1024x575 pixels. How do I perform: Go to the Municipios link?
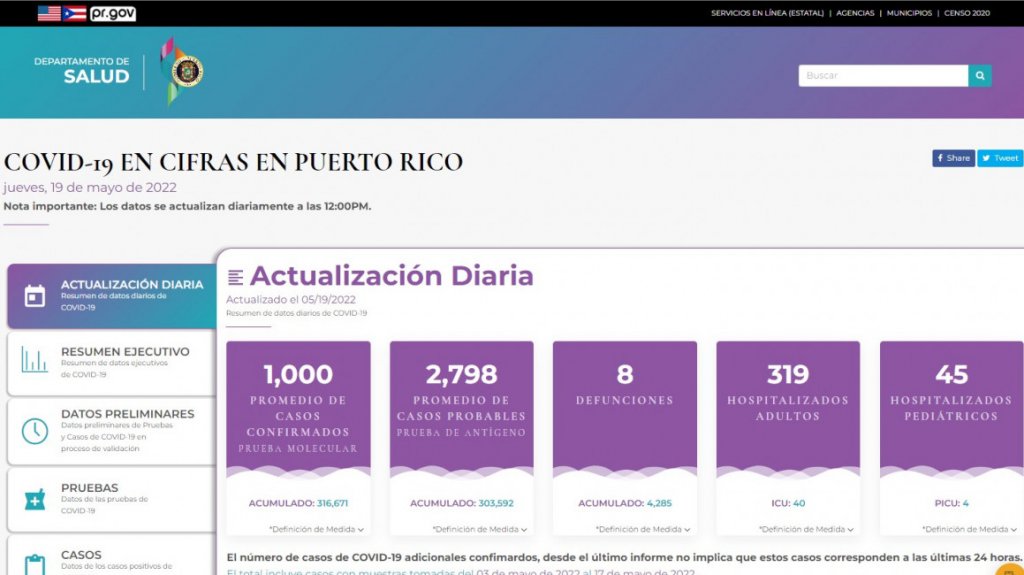[x=909, y=13]
